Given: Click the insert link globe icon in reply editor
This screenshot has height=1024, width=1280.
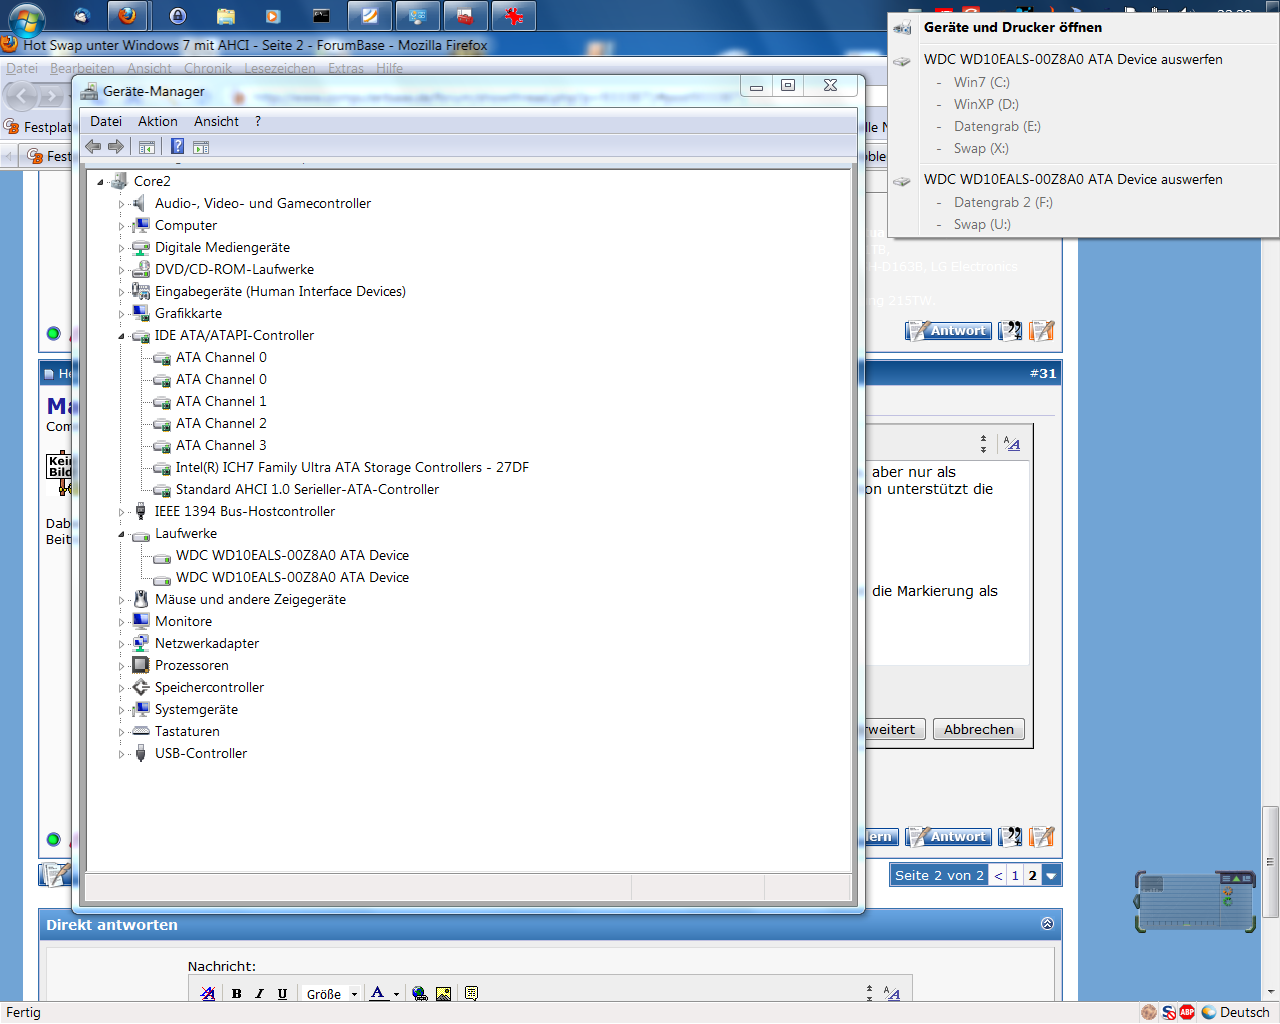Looking at the screenshot, I should point(420,993).
